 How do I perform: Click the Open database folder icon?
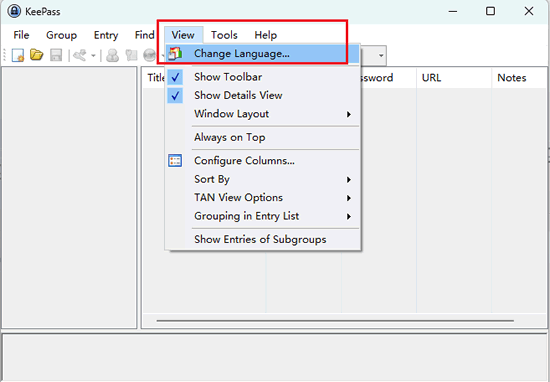pos(36,55)
